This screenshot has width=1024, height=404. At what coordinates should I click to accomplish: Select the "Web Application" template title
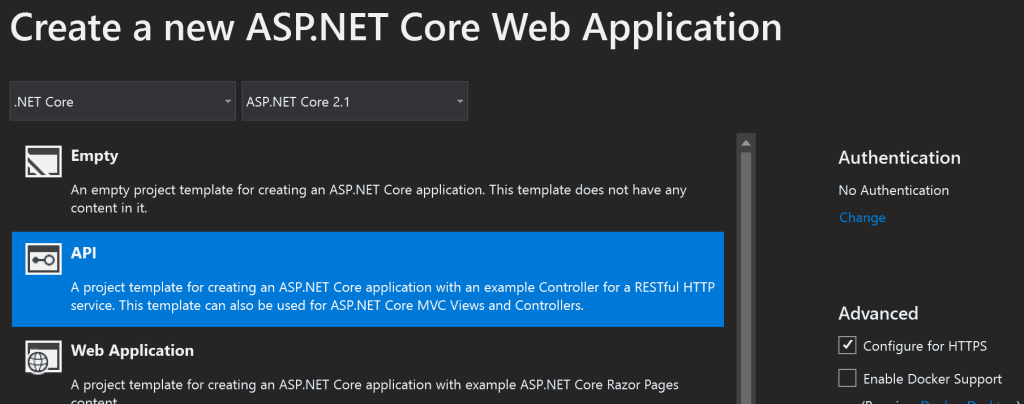pos(133,350)
